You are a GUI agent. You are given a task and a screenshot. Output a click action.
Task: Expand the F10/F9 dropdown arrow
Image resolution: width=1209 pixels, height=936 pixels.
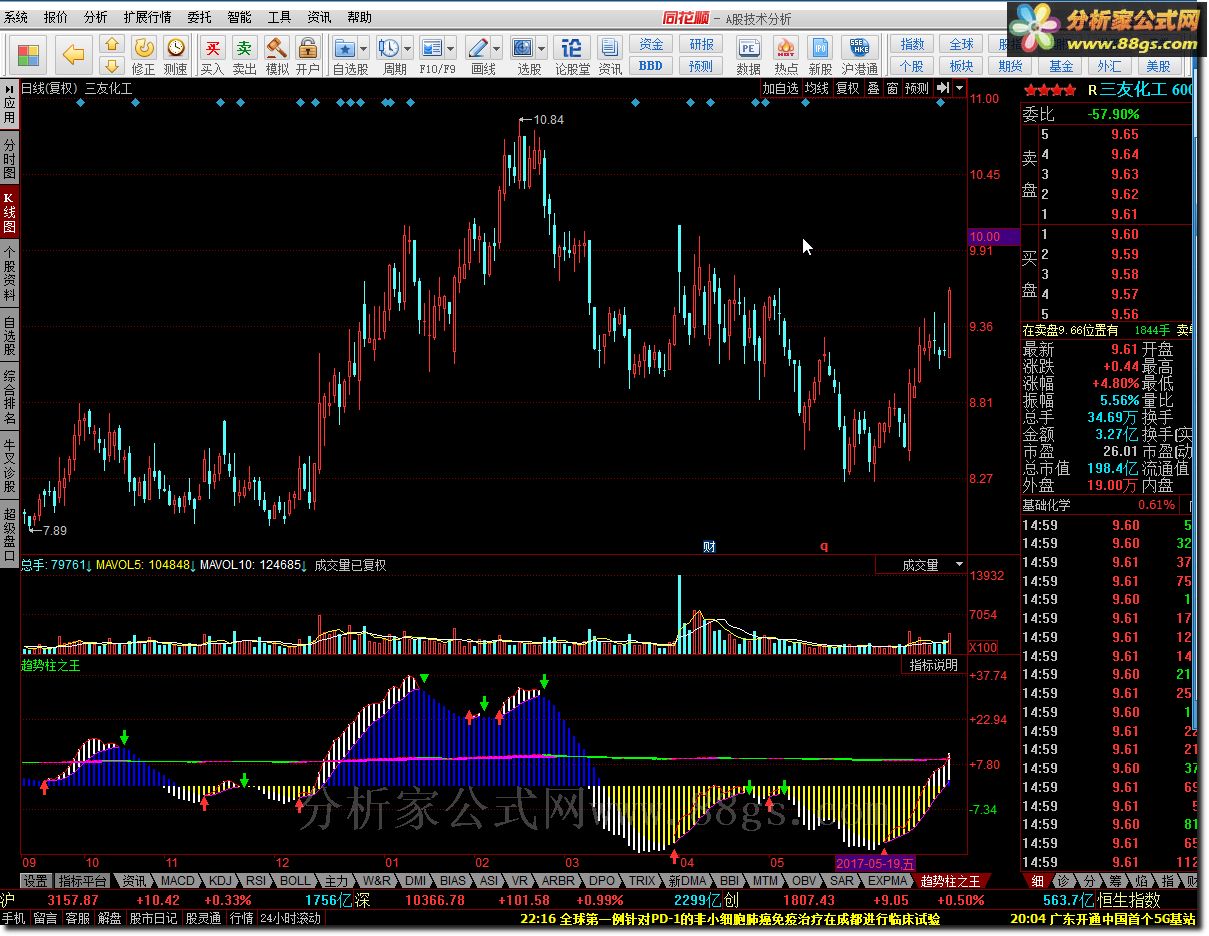pos(451,48)
